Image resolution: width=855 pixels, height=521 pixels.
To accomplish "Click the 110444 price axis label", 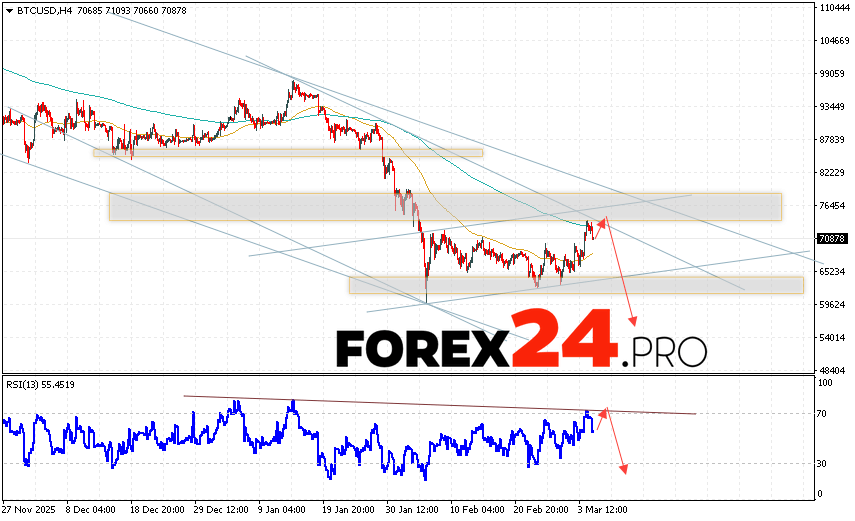I will (834, 8).
